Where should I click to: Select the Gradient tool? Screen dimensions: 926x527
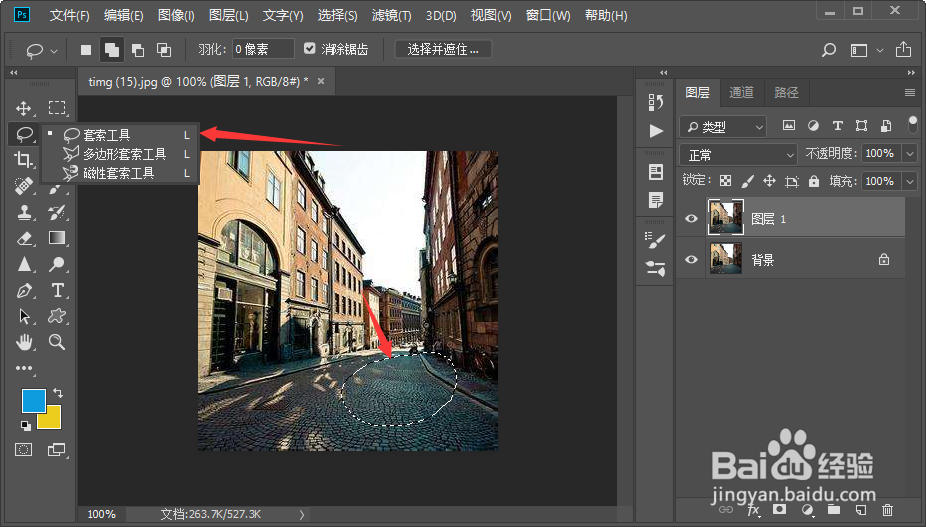[57, 238]
